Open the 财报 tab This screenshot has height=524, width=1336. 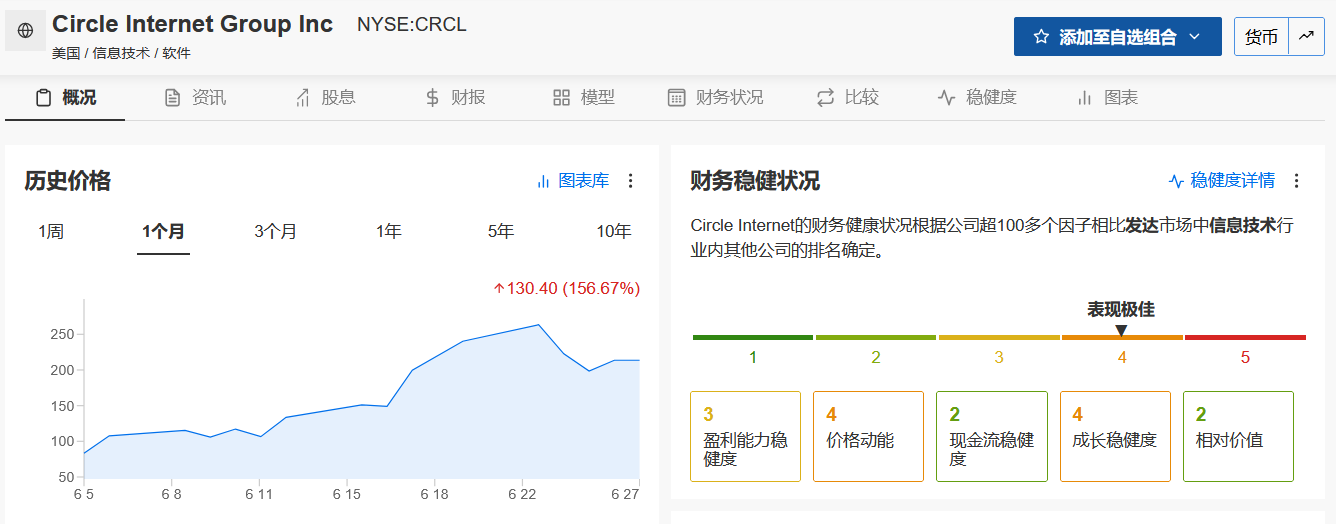point(455,97)
